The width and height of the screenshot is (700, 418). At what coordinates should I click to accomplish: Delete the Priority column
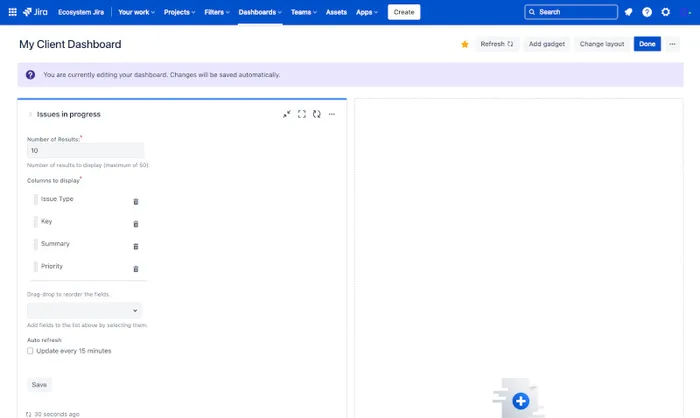click(136, 269)
